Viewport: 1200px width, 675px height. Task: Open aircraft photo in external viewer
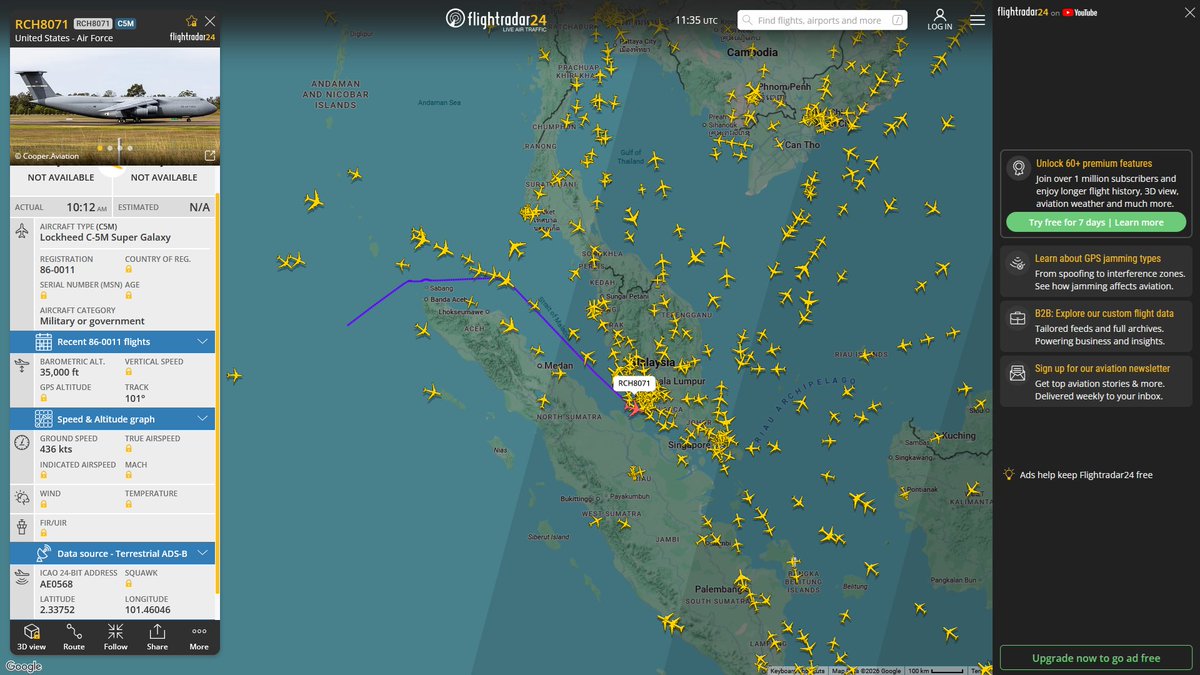pyautogui.click(x=209, y=156)
